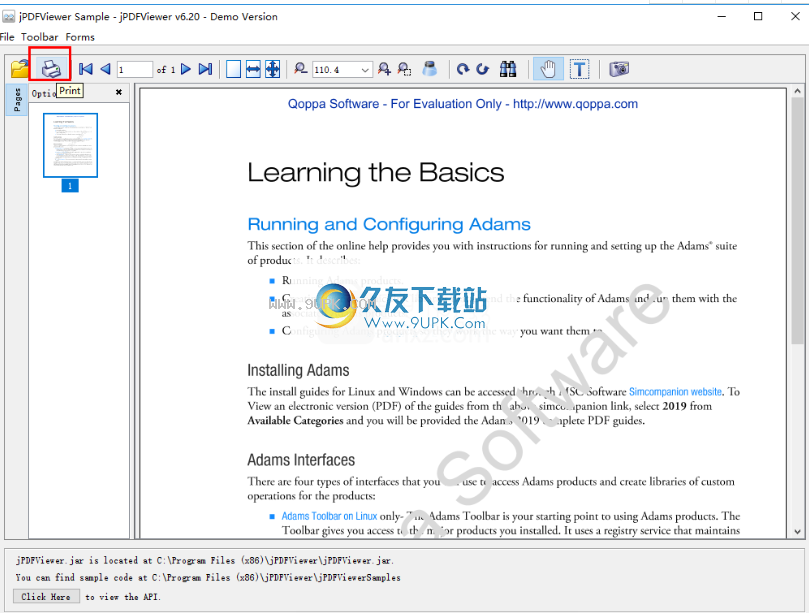Viewport: 809px width, 613px height.
Task: Maximize the jPDFViewer window
Action: coord(758,17)
